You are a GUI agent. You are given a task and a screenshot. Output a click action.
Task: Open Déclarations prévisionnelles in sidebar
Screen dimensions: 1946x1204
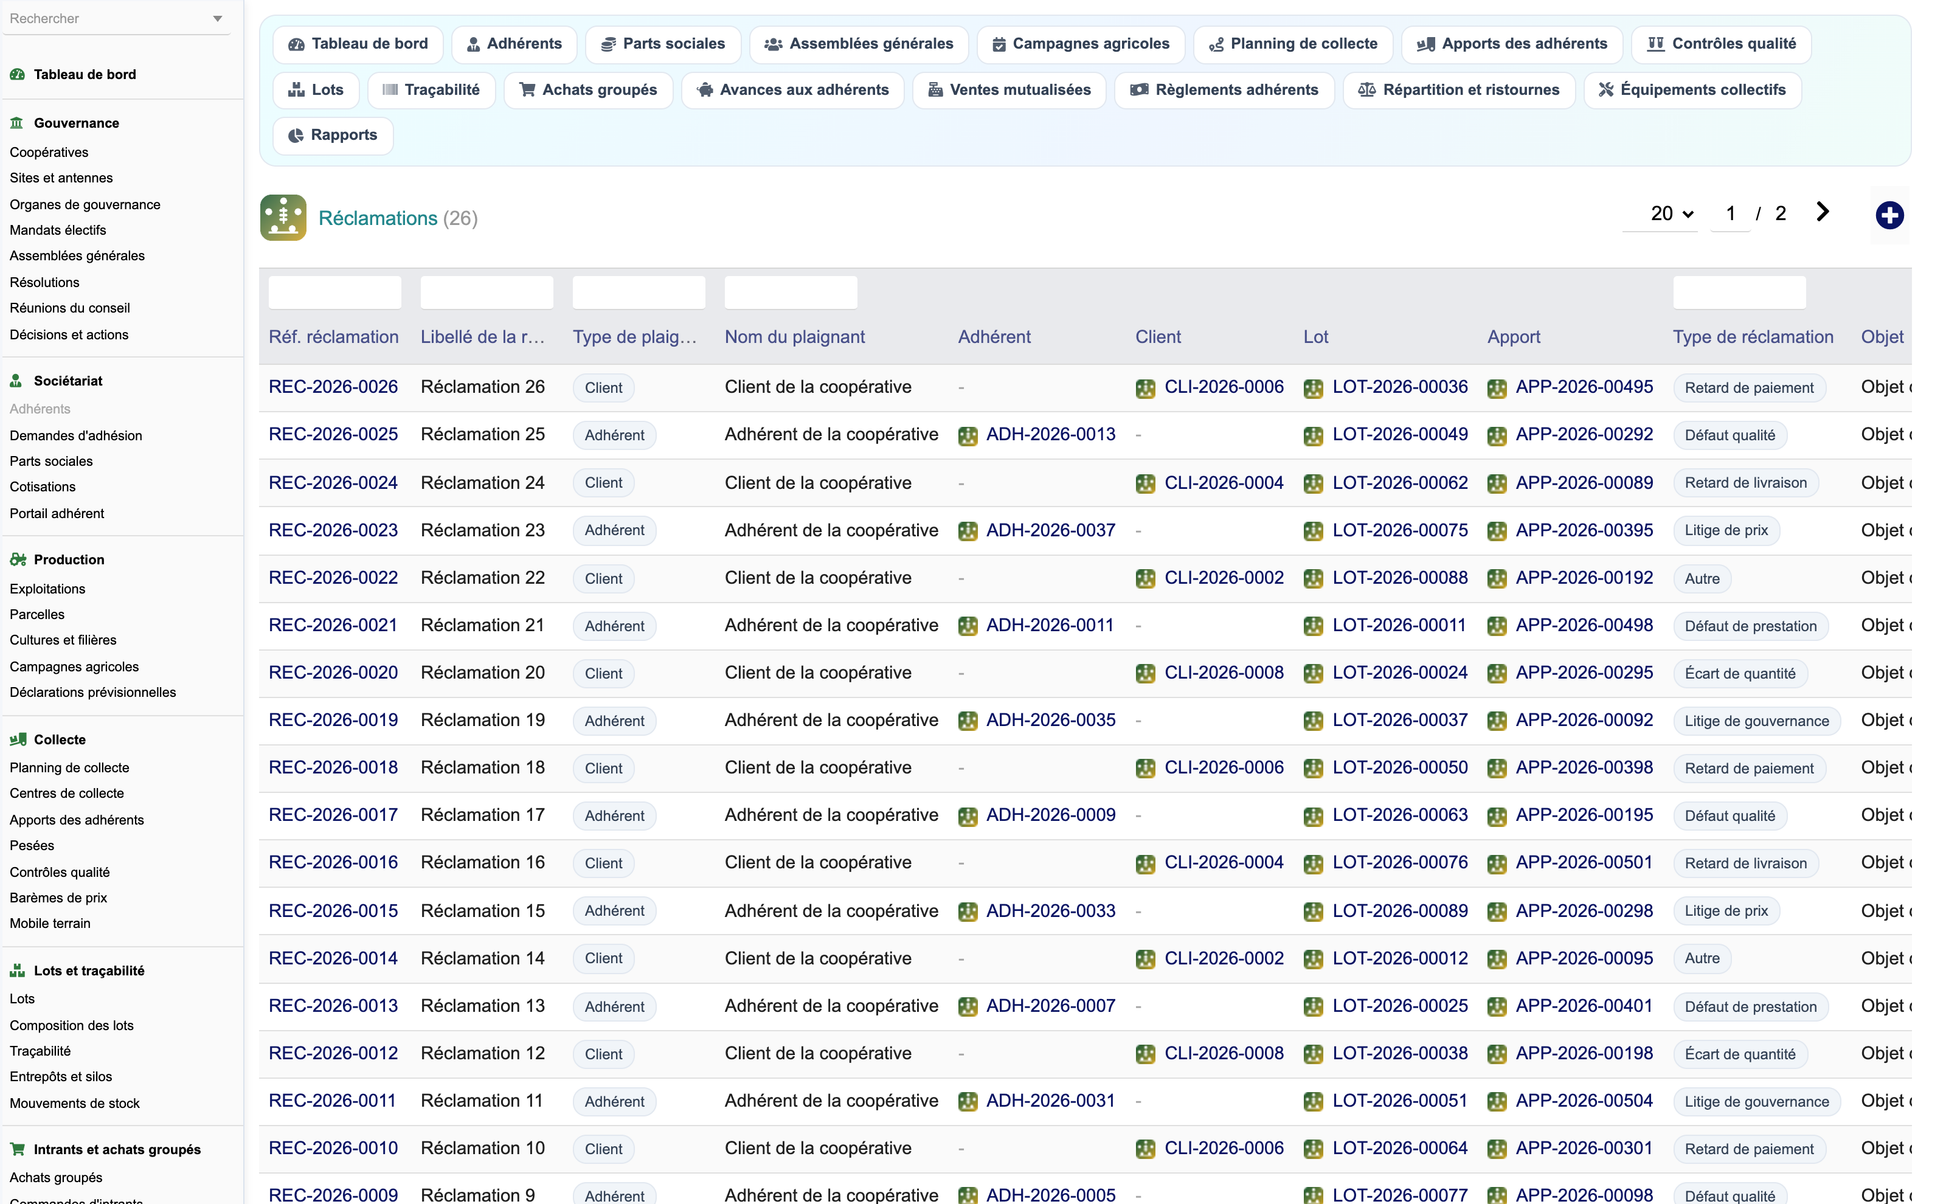(x=93, y=692)
